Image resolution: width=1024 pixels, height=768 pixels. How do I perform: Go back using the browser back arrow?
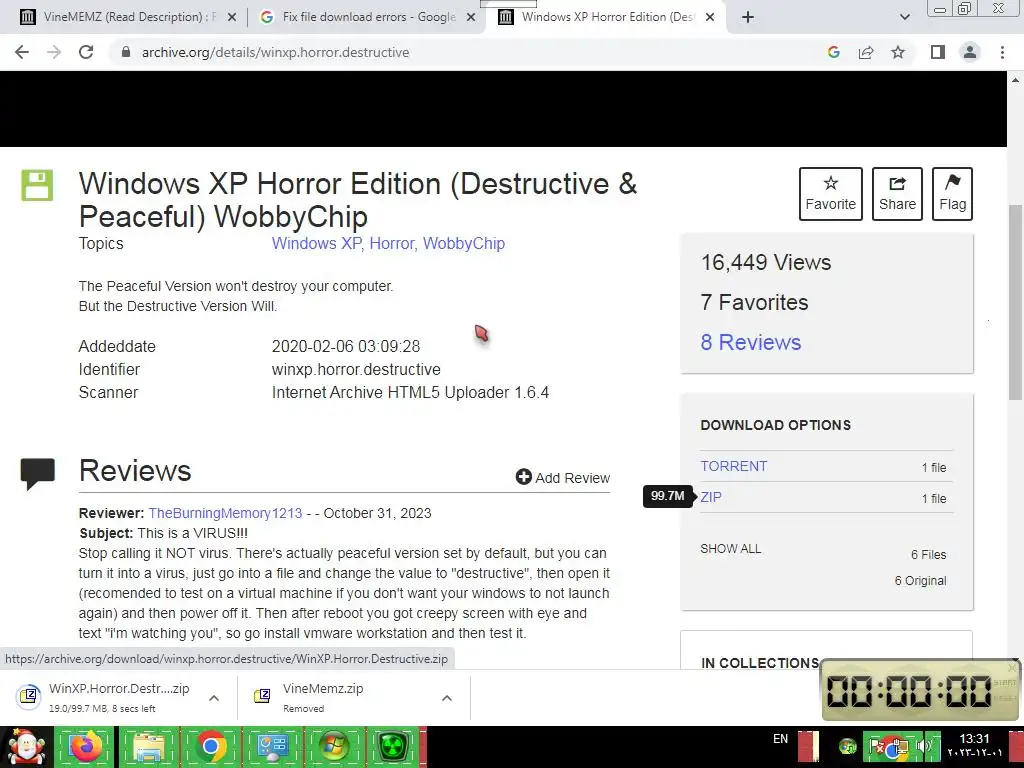22,52
